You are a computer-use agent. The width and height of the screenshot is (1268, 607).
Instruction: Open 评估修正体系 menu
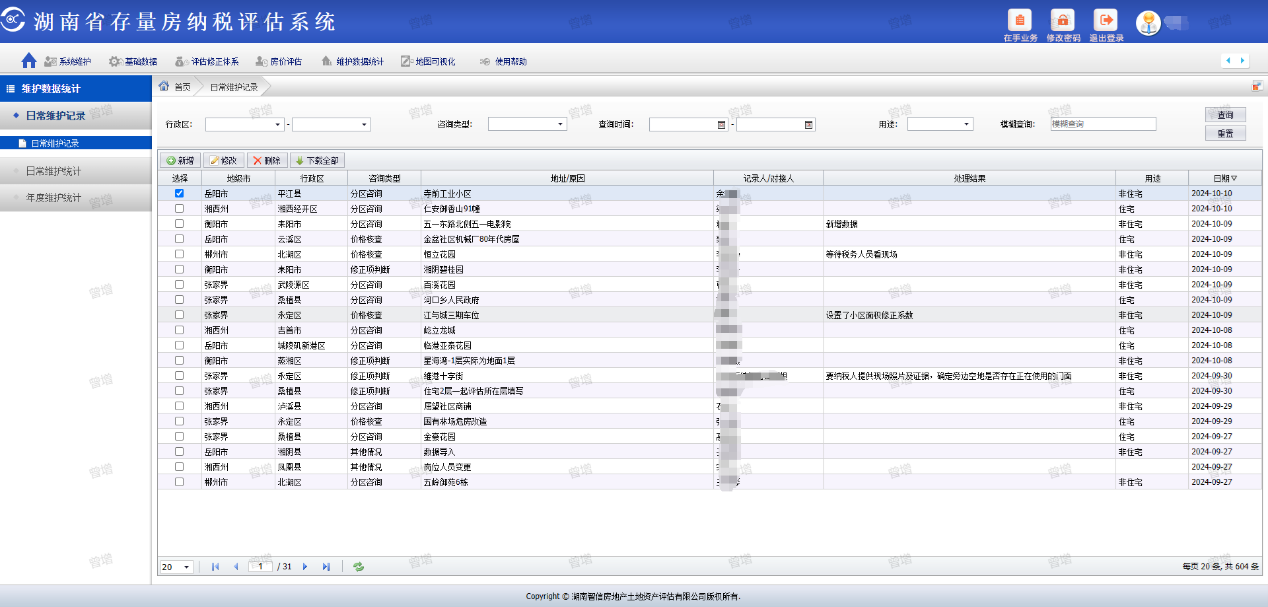tap(207, 61)
